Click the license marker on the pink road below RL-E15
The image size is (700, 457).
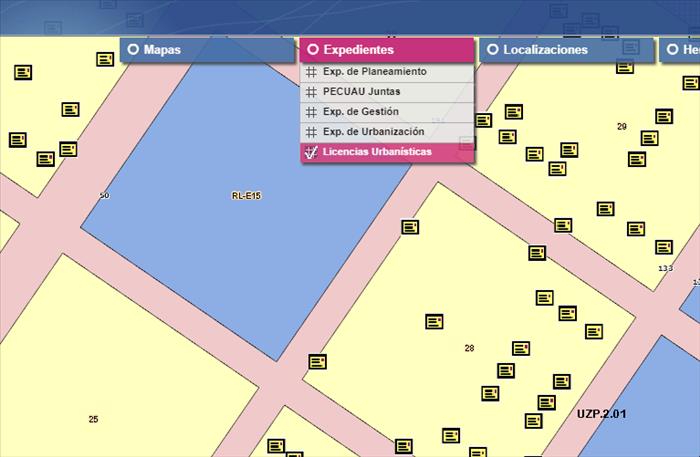[x=317, y=360]
